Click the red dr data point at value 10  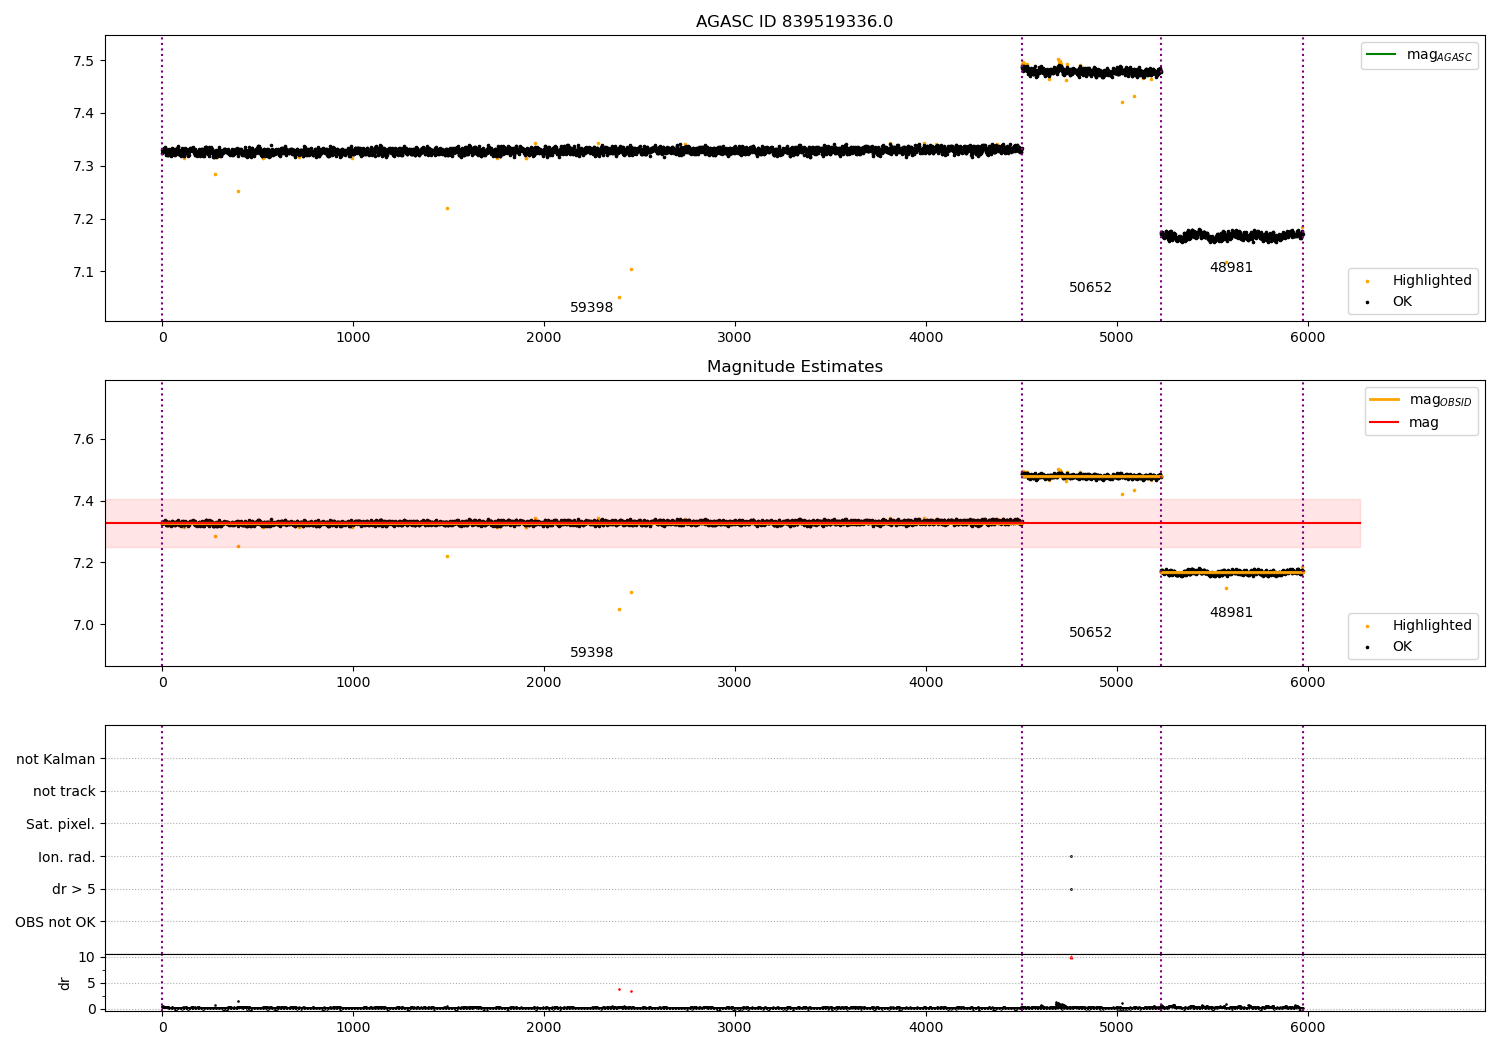(x=1071, y=957)
